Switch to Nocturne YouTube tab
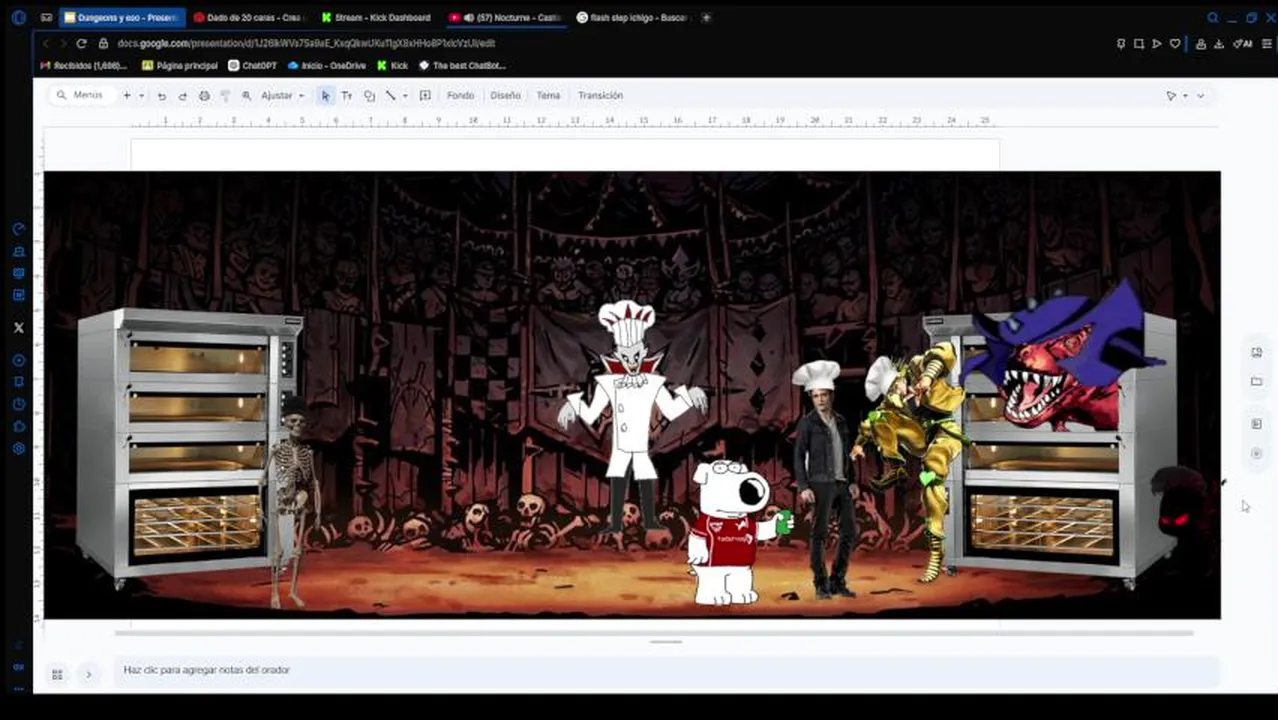Viewport: 1278px width, 720px height. pos(506,18)
